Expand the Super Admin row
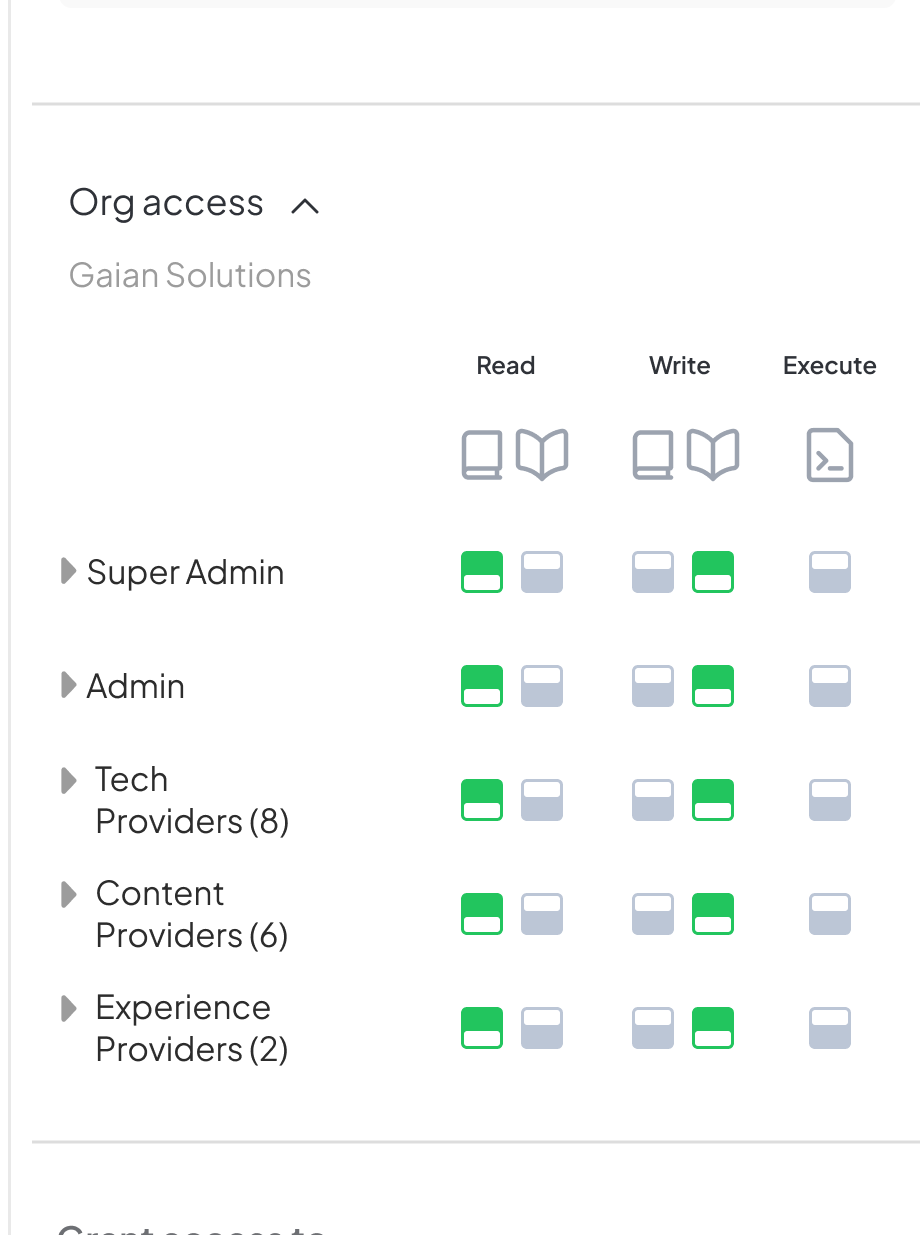The image size is (921, 1235). pos(68,571)
